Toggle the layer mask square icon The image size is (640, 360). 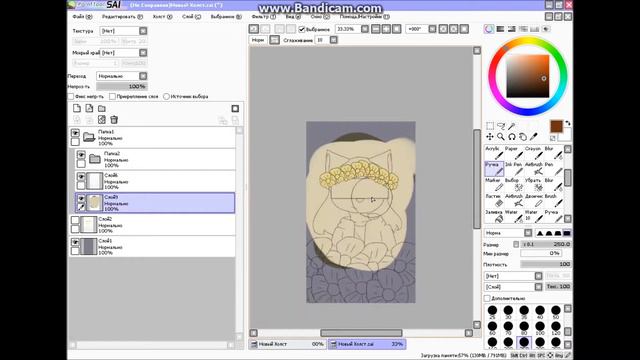click(235, 108)
